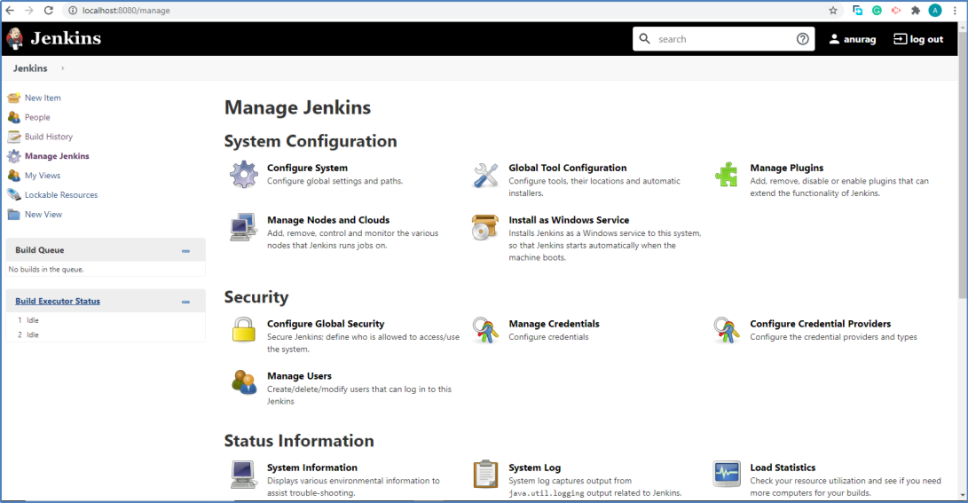The width and height of the screenshot is (968, 503).
Task: Select the Configure Global Security padlock icon
Action: pyautogui.click(x=244, y=330)
